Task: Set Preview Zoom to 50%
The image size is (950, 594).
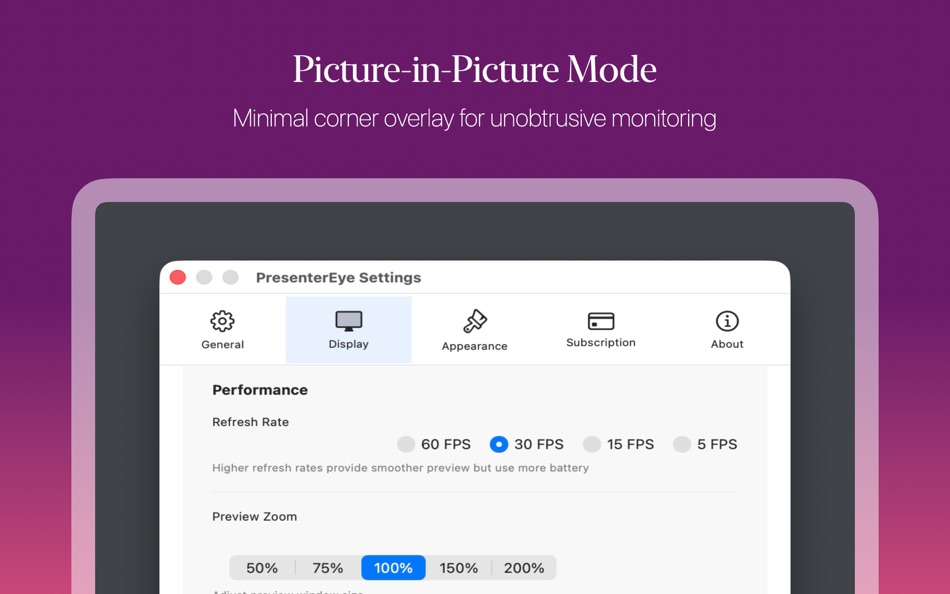Action: [x=262, y=567]
